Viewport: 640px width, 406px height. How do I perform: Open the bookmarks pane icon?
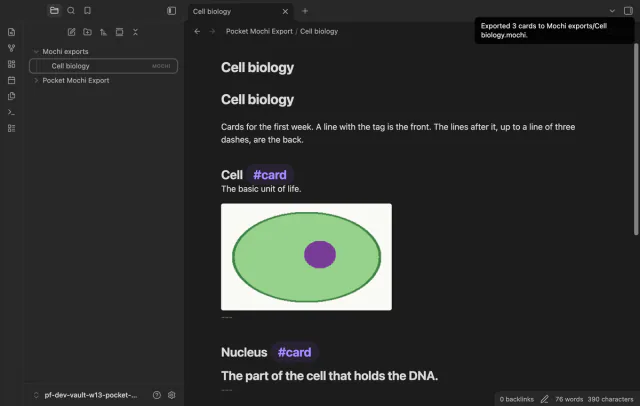(x=87, y=11)
